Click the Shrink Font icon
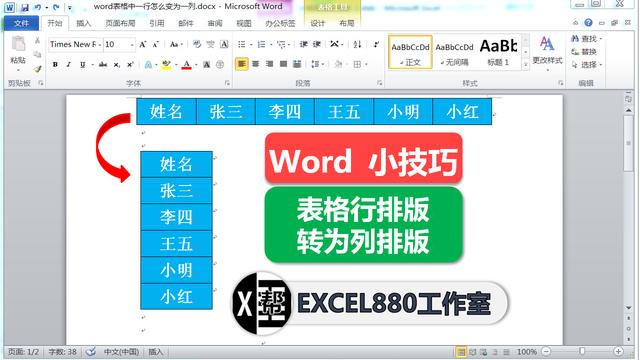 (x=156, y=44)
